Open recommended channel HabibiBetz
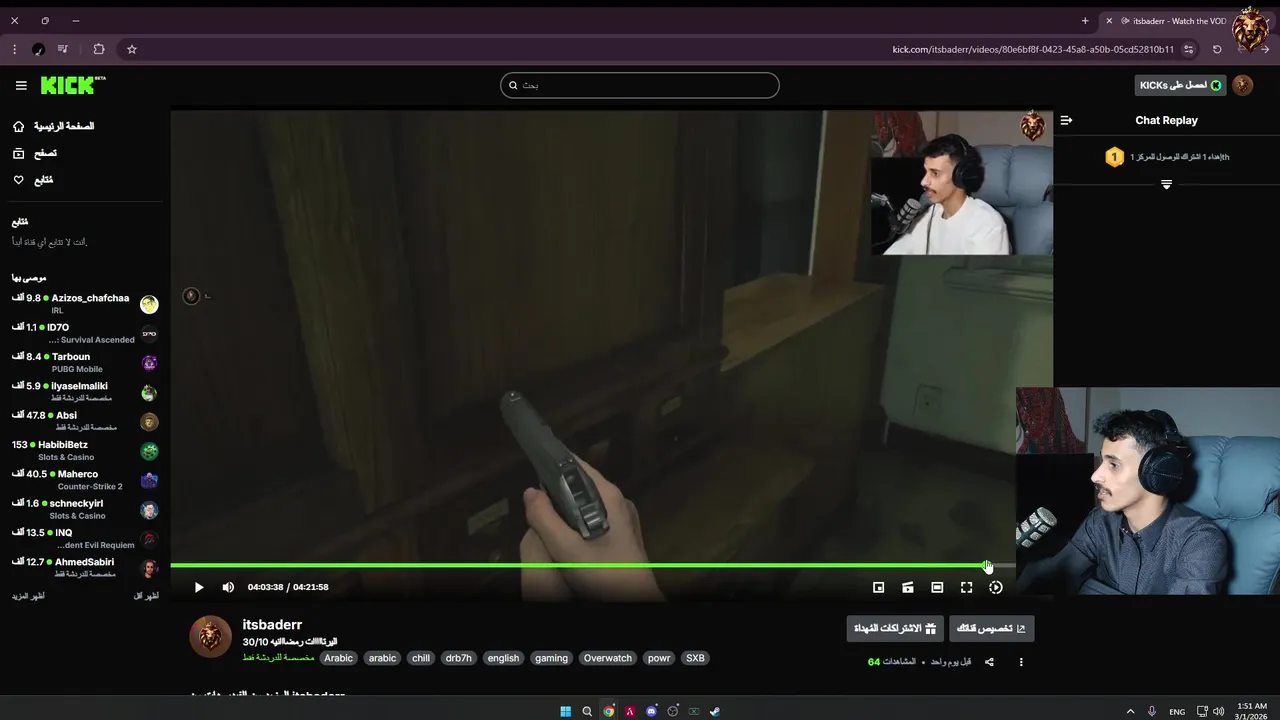Image resolution: width=1280 pixels, height=720 pixels. pos(85,450)
